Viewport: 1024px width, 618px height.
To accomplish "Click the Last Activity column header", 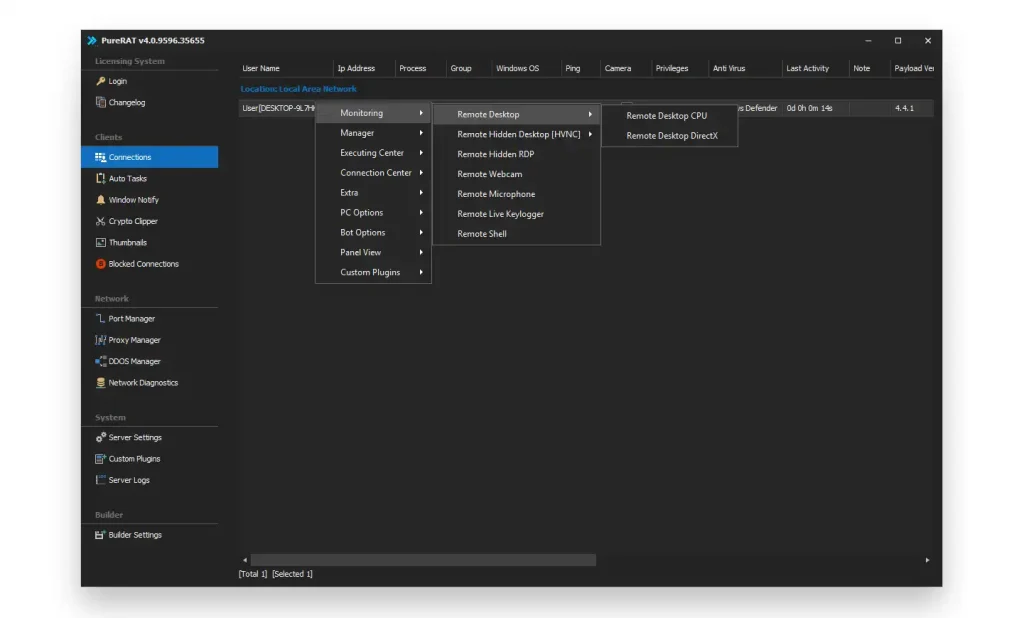I will tap(807, 69).
